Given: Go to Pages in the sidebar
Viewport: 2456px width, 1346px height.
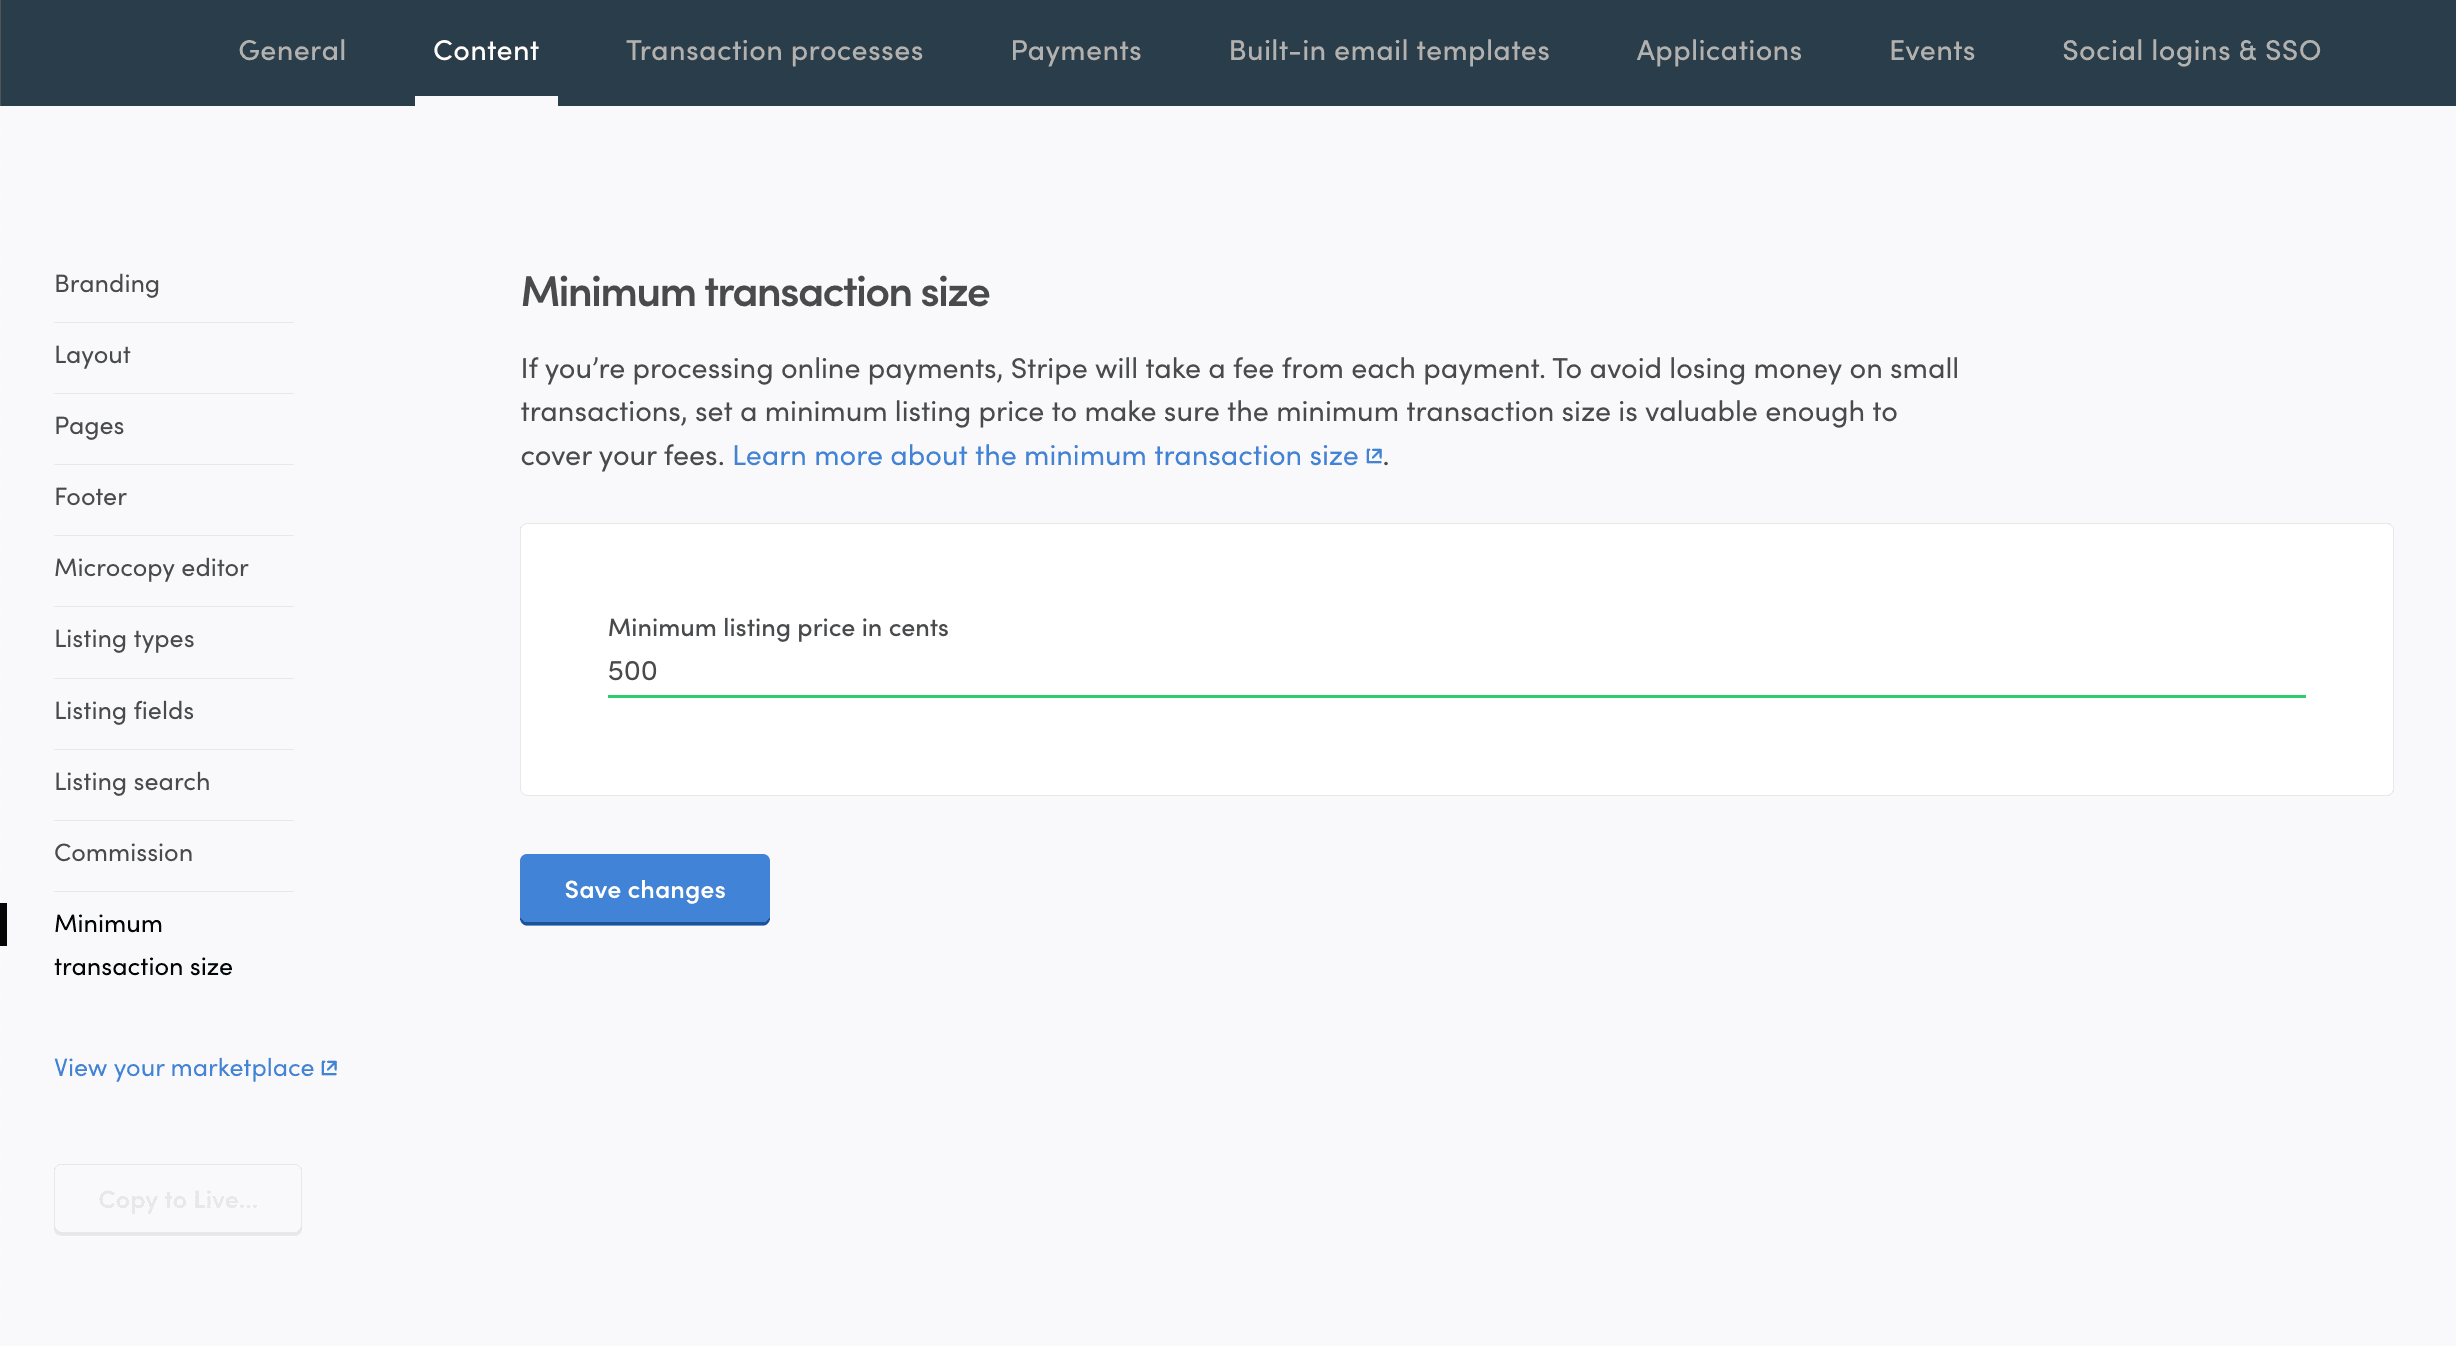Looking at the screenshot, I should coord(89,426).
